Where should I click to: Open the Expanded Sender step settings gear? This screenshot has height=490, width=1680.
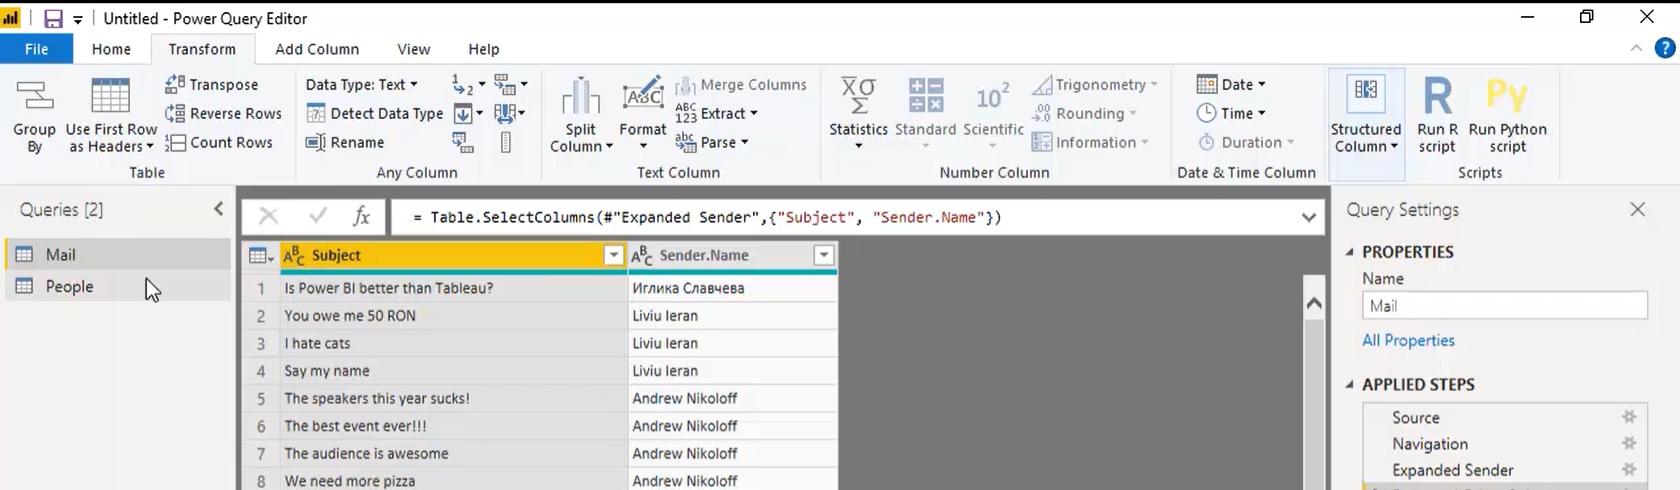point(1629,469)
